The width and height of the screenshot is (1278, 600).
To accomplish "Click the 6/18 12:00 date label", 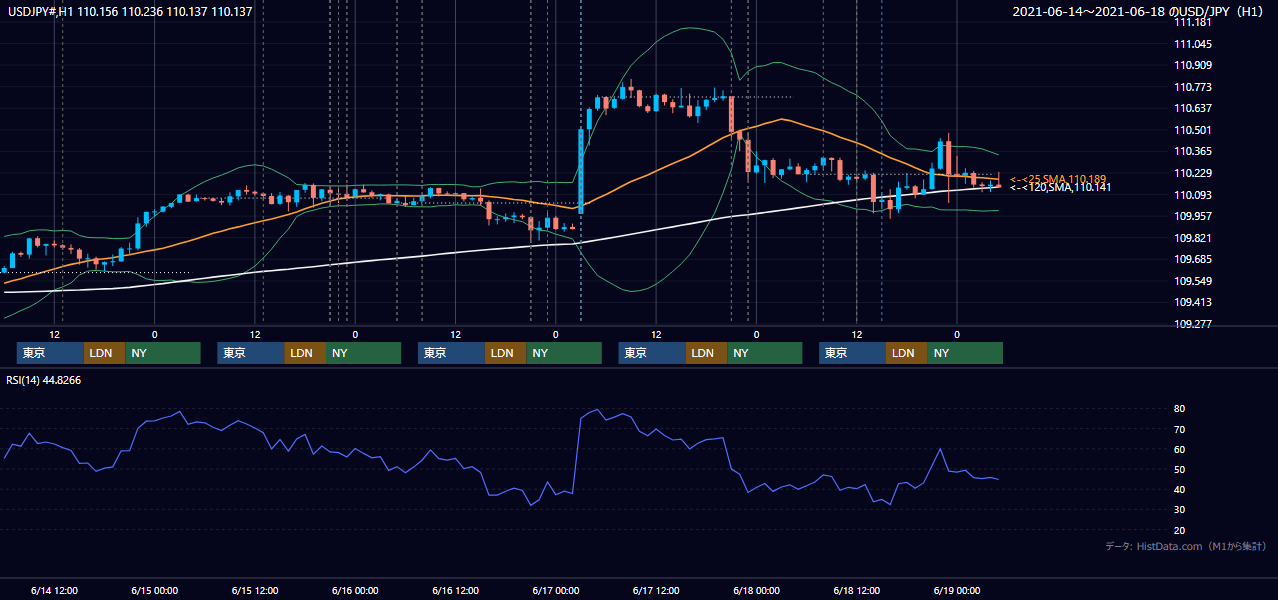I will coord(857,591).
